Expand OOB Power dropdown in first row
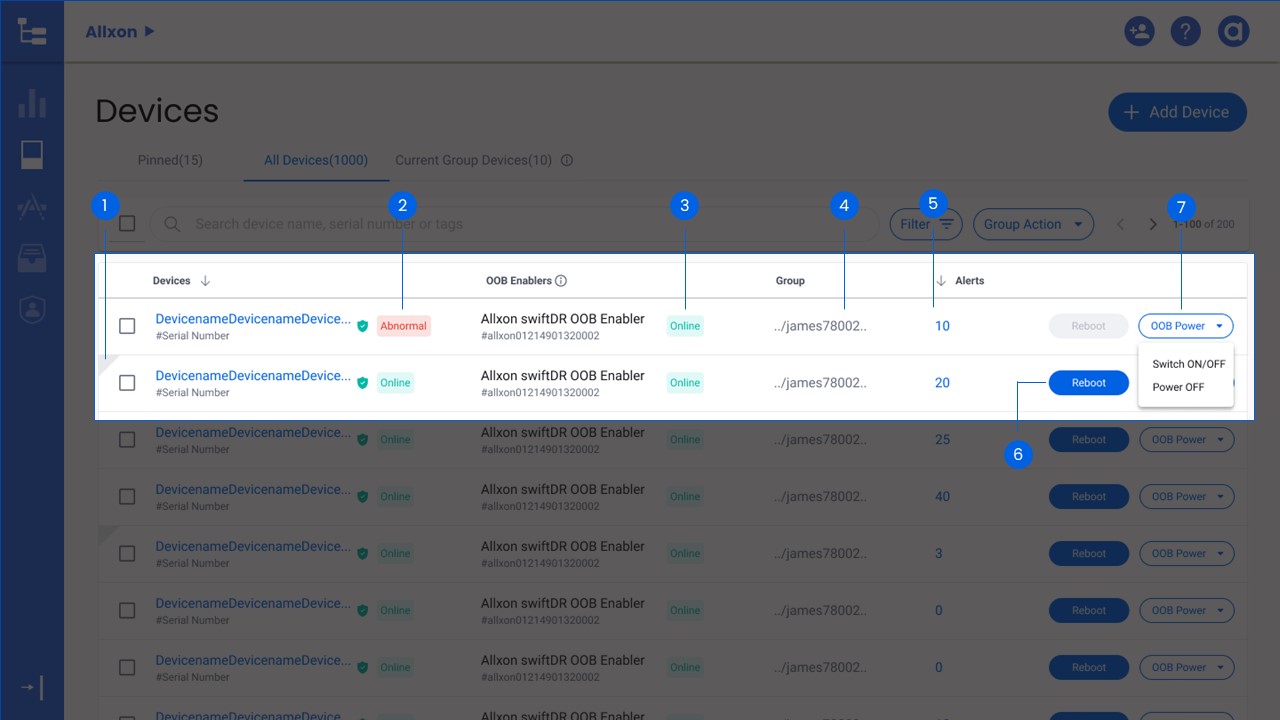The height and width of the screenshot is (720, 1280). point(1185,326)
